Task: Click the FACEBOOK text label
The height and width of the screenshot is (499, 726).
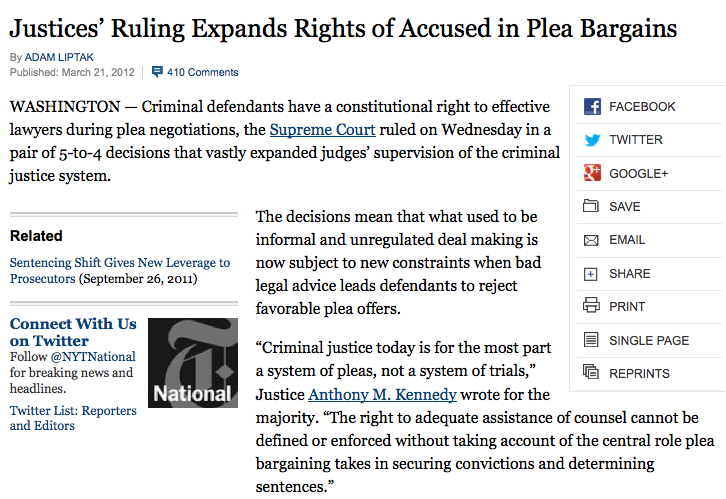Action: point(642,107)
